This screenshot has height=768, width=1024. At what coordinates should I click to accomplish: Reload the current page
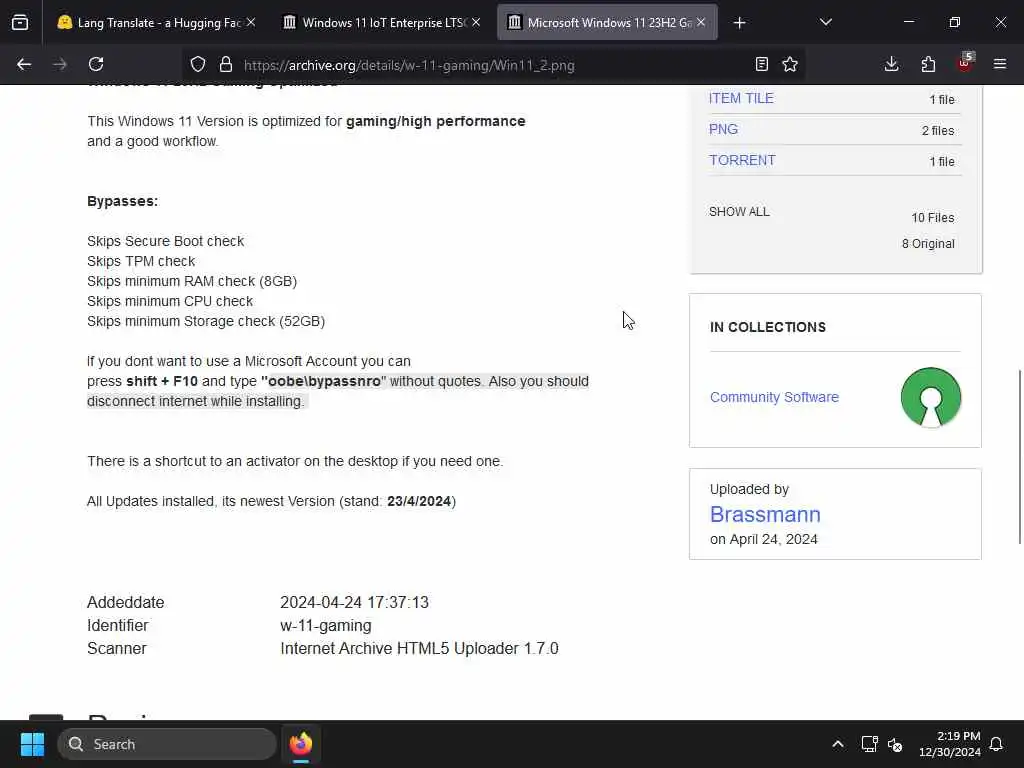point(96,64)
